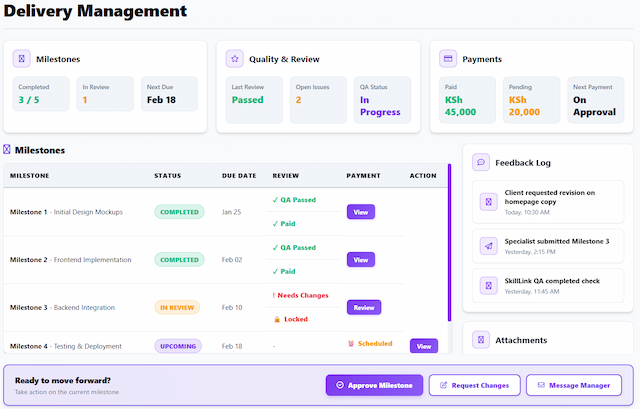This screenshot has height=409, width=640.
Task: Click the COMPLETED badge for Milestone 2
Action: [x=179, y=260]
